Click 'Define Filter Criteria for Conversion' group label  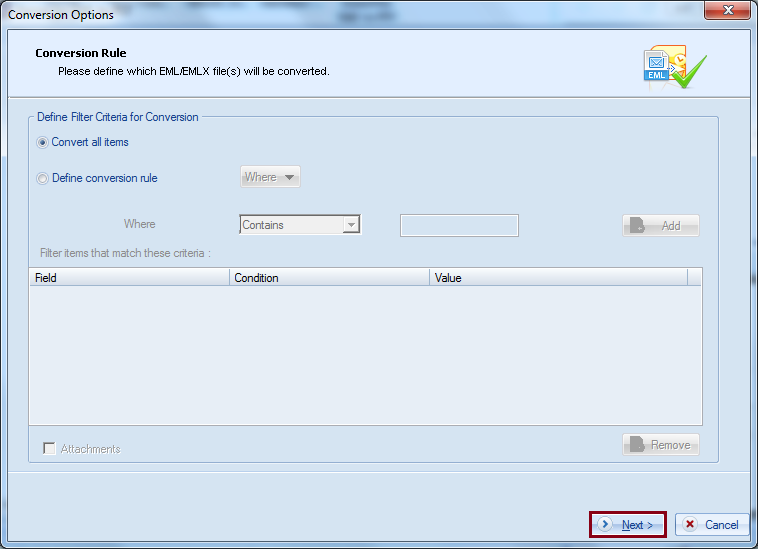(117, 117)
